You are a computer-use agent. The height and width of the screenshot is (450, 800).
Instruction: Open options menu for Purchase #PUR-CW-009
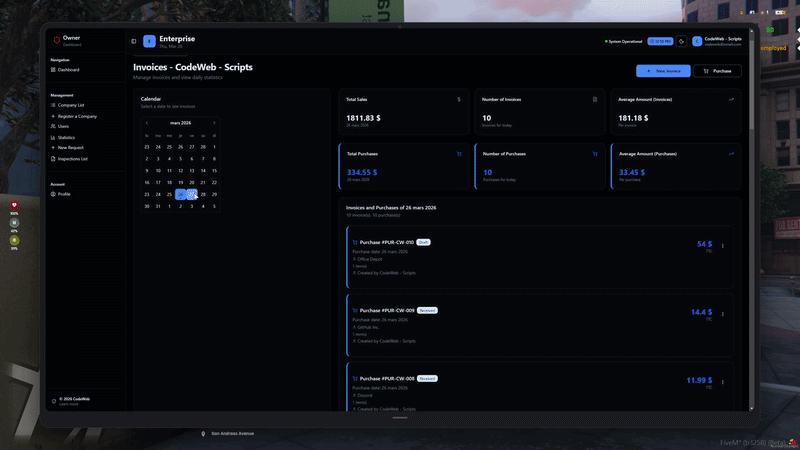point(723,313)
